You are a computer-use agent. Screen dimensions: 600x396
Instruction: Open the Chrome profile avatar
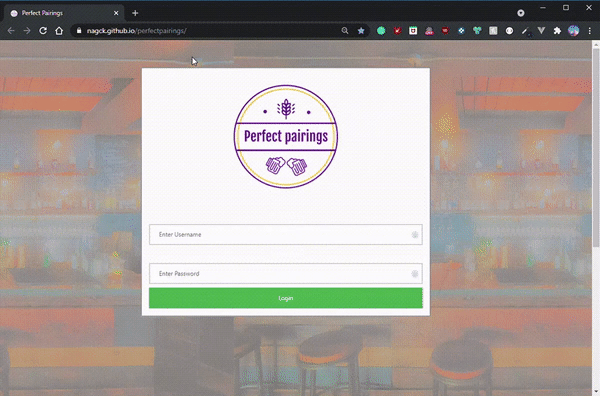[x=573, y=31]
